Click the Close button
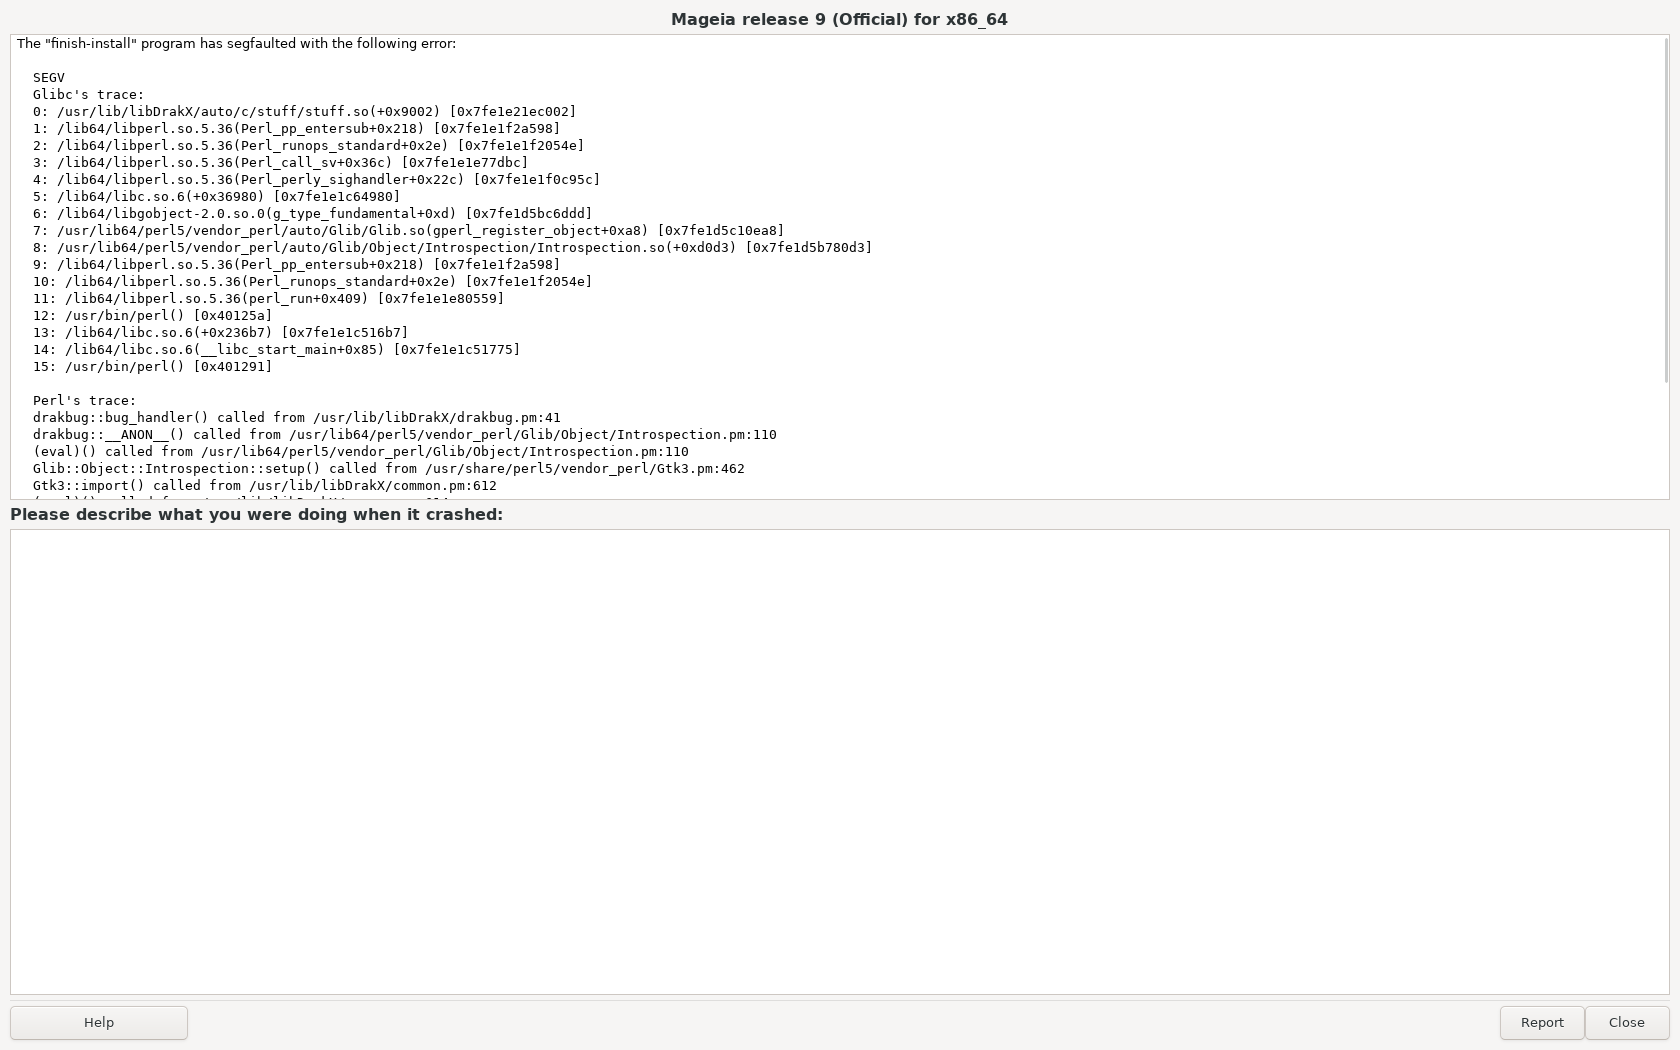1680x1050 pixels. (1626, 1022)
